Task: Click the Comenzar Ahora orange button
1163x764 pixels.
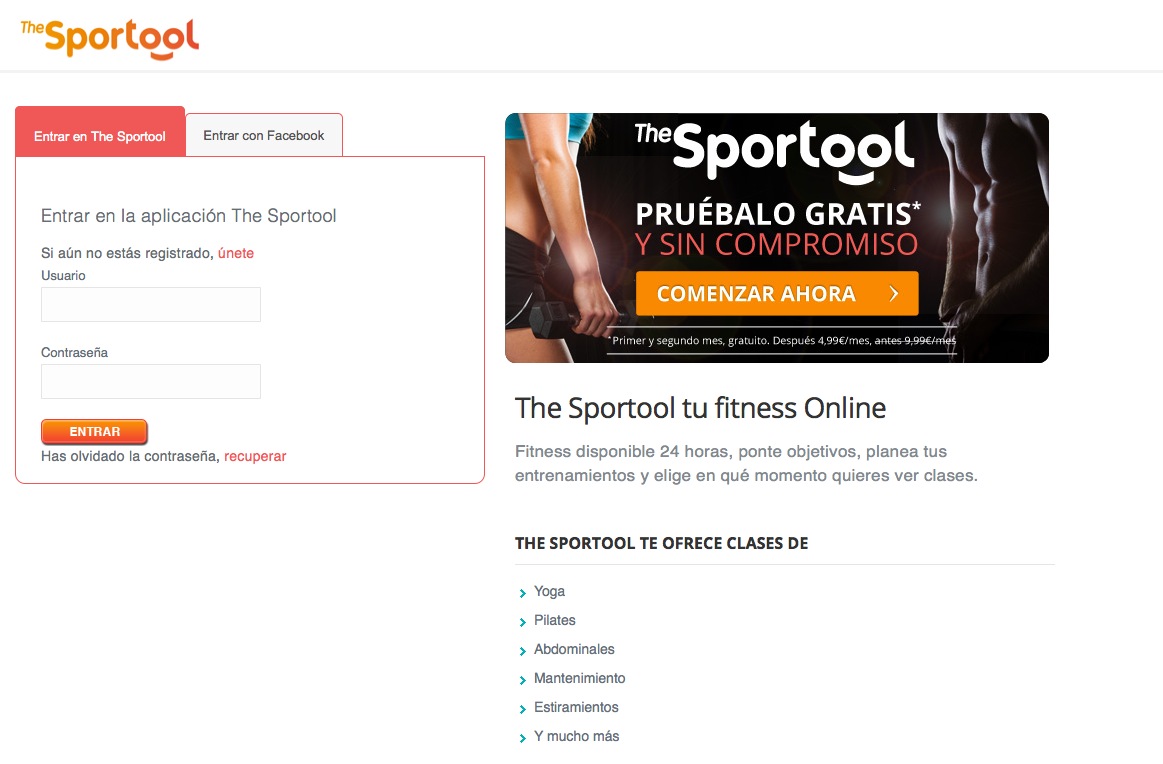Action: pos(777,294)
